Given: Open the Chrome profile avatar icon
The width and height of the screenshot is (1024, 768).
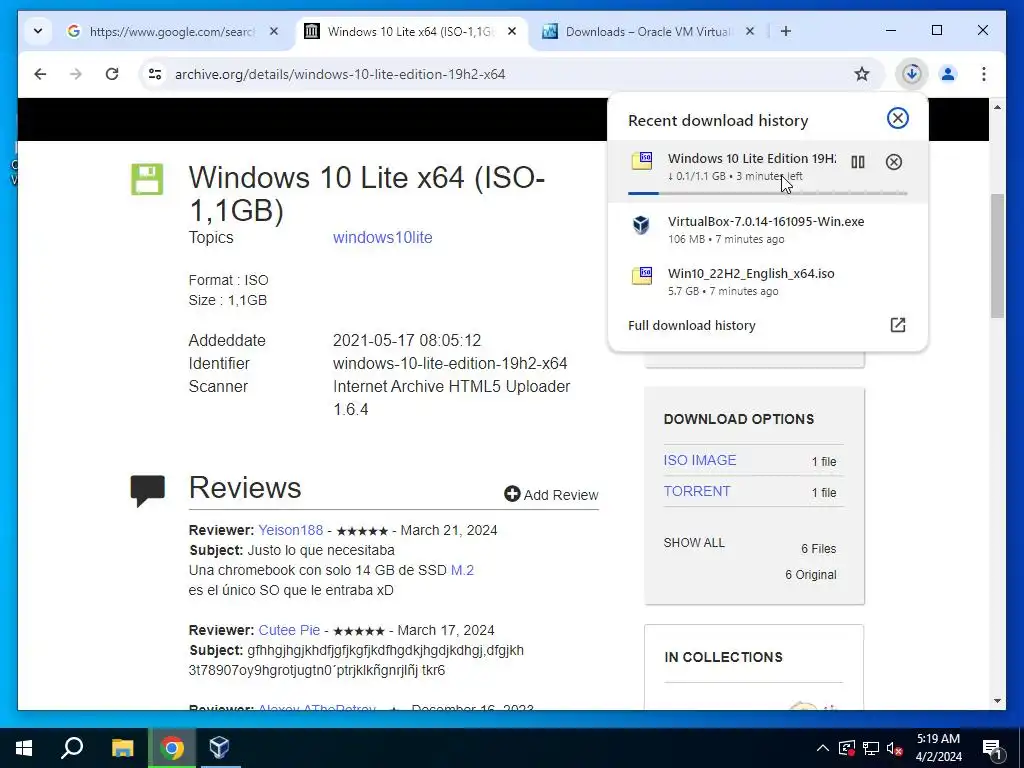Looking at the screenshot, I should (x=948, y=74).
